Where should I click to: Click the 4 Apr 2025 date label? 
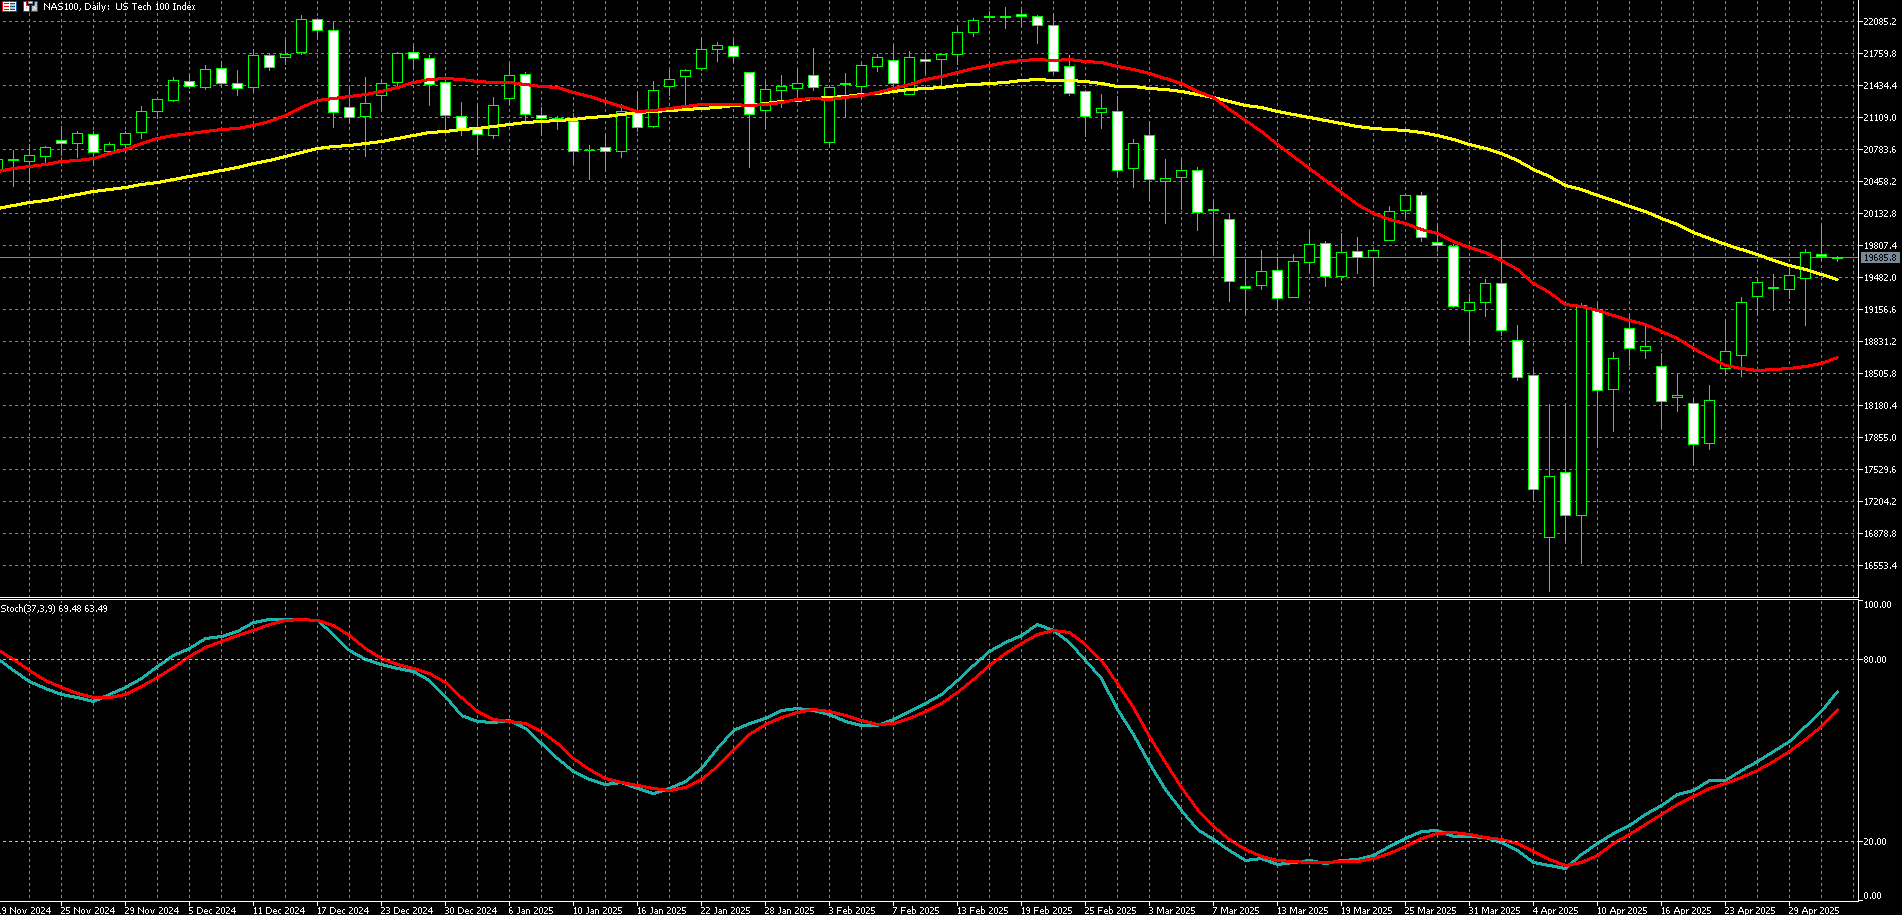pyautogui.click(x=1557, y=910)
